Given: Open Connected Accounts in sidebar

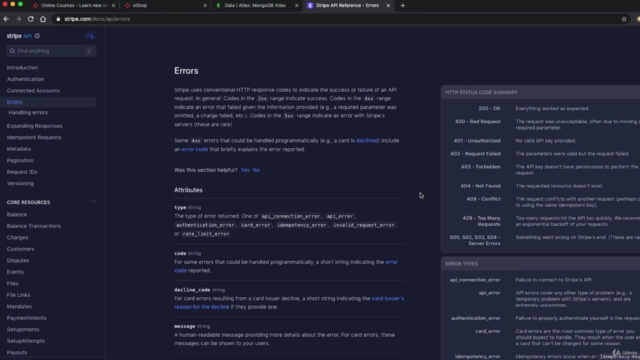Looking at the screenshot, I should pyautogui.click(x=33, y=91).
